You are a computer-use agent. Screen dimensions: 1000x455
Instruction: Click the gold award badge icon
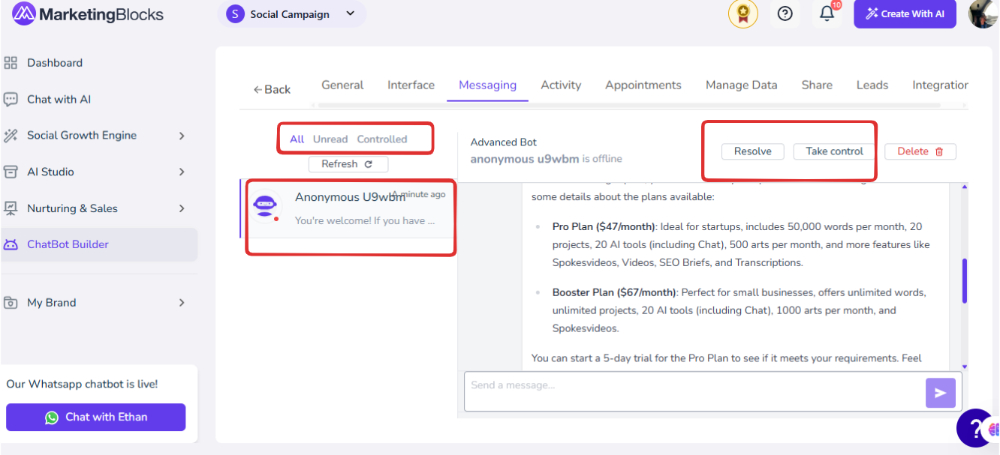(x=743, y=13)
